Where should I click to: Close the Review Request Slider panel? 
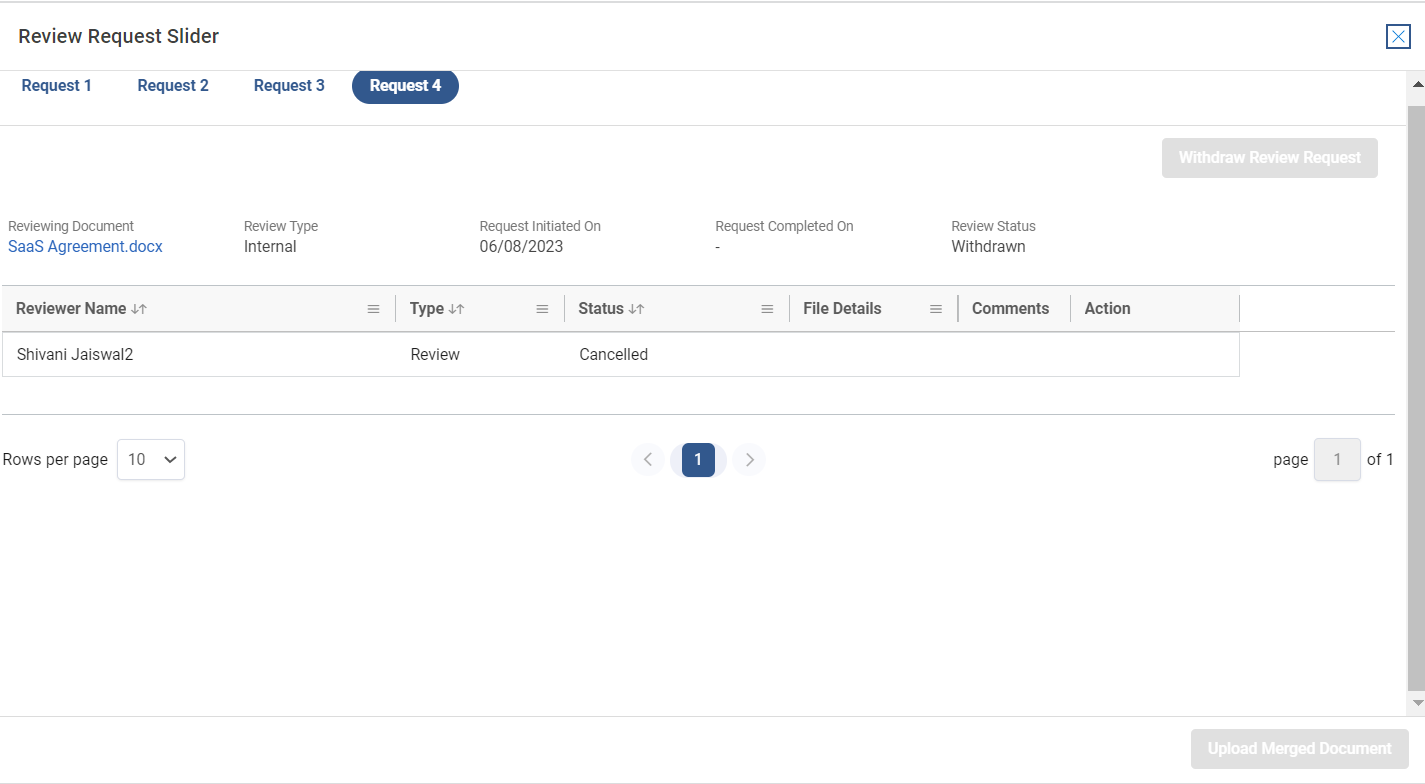point(1397,37)
